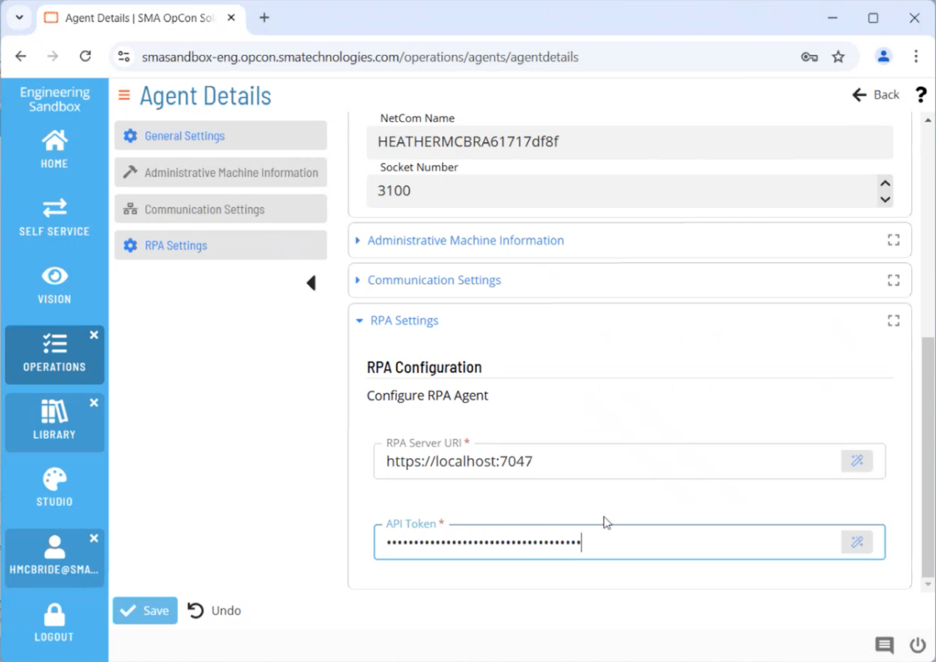936x662 pixels.
Task: Open the chat comment icon at bottom right
Action: point(885,645)
